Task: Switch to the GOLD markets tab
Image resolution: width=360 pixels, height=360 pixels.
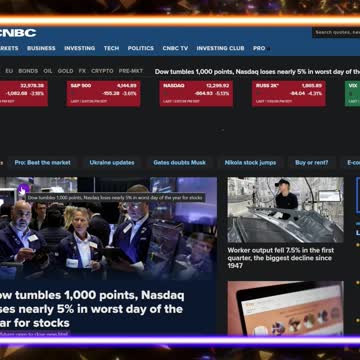Action: [65, 71]
